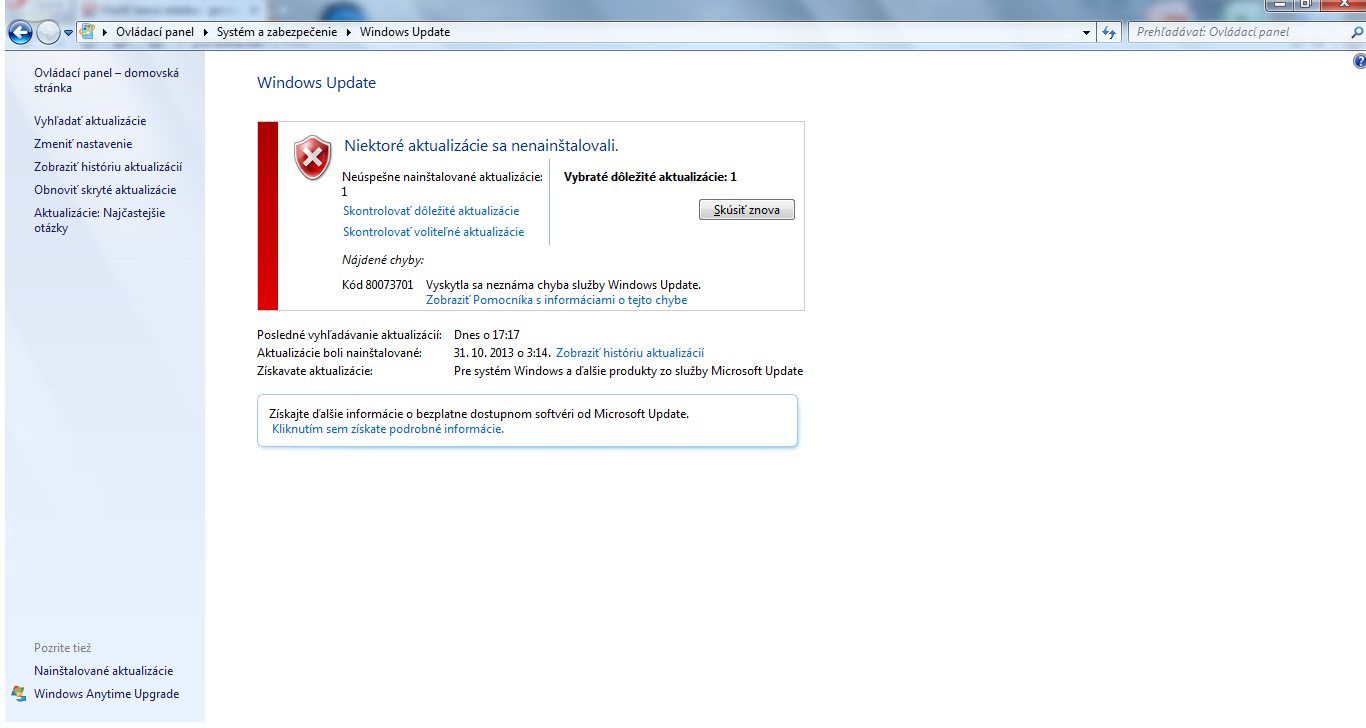
Task: Click Kliknutím sem získate podrobné informácie
Action: tap(388, 429)
